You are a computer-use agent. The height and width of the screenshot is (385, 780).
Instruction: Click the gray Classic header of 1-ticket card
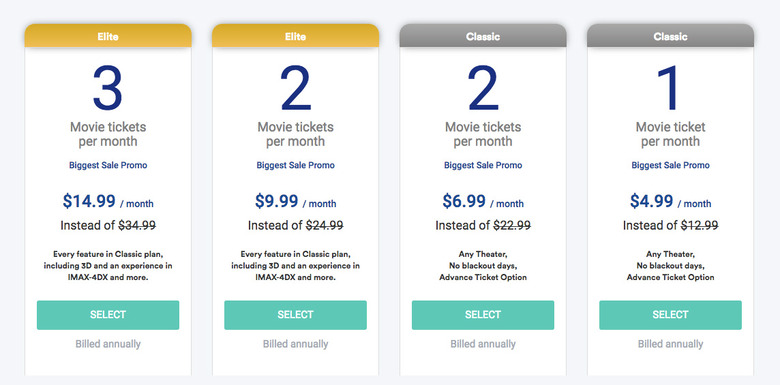point(671,36)
